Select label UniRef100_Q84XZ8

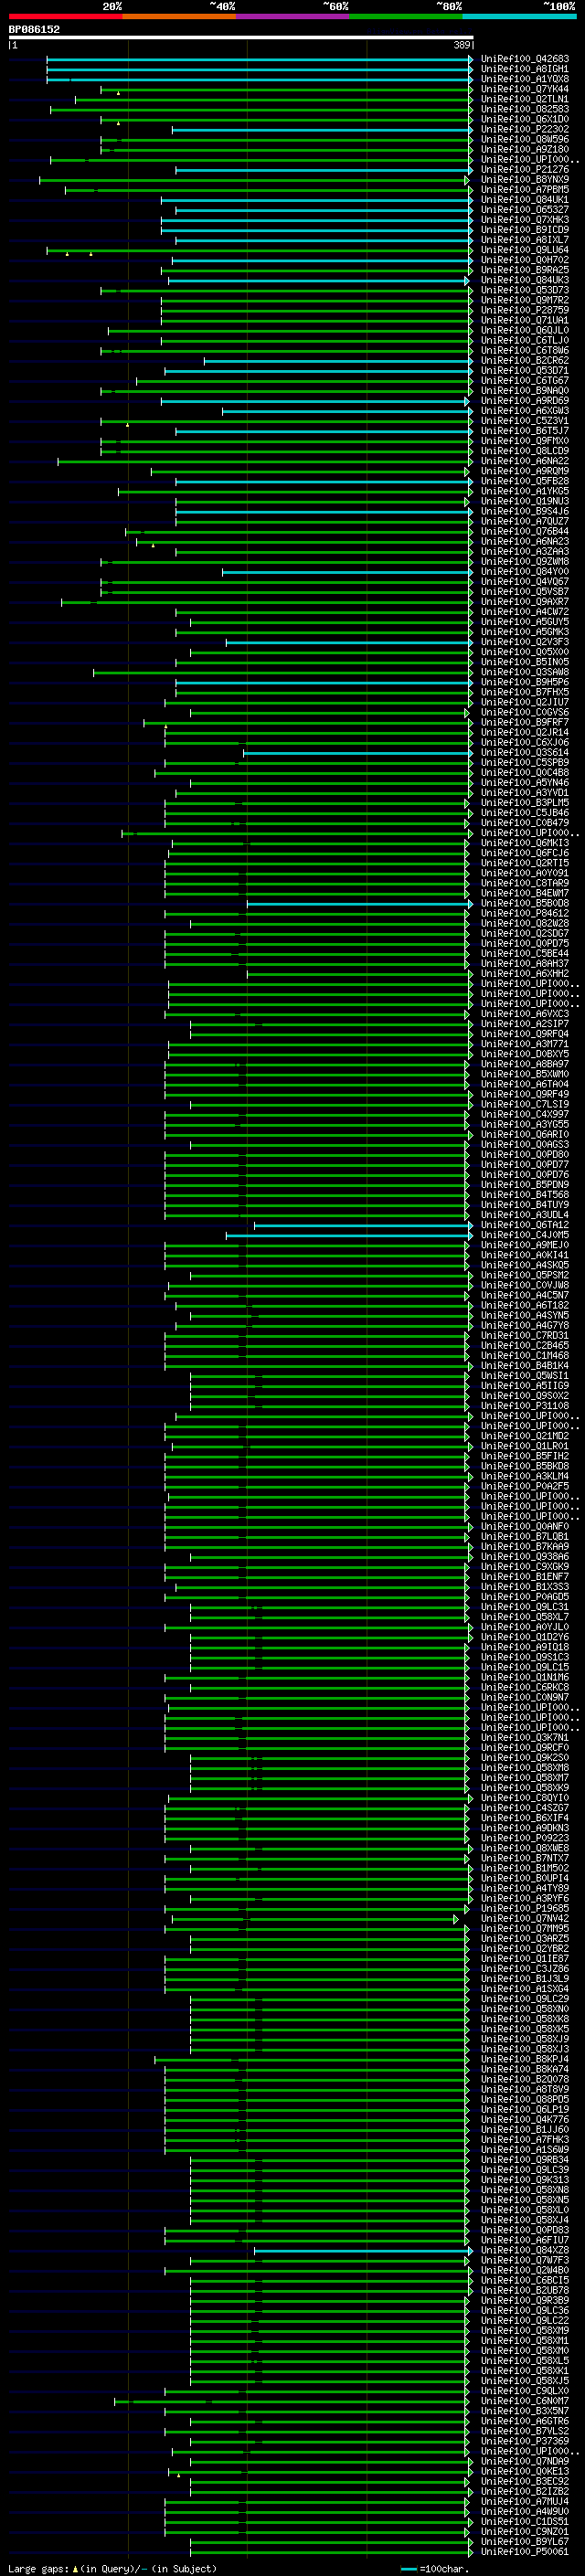(525, 2251)
